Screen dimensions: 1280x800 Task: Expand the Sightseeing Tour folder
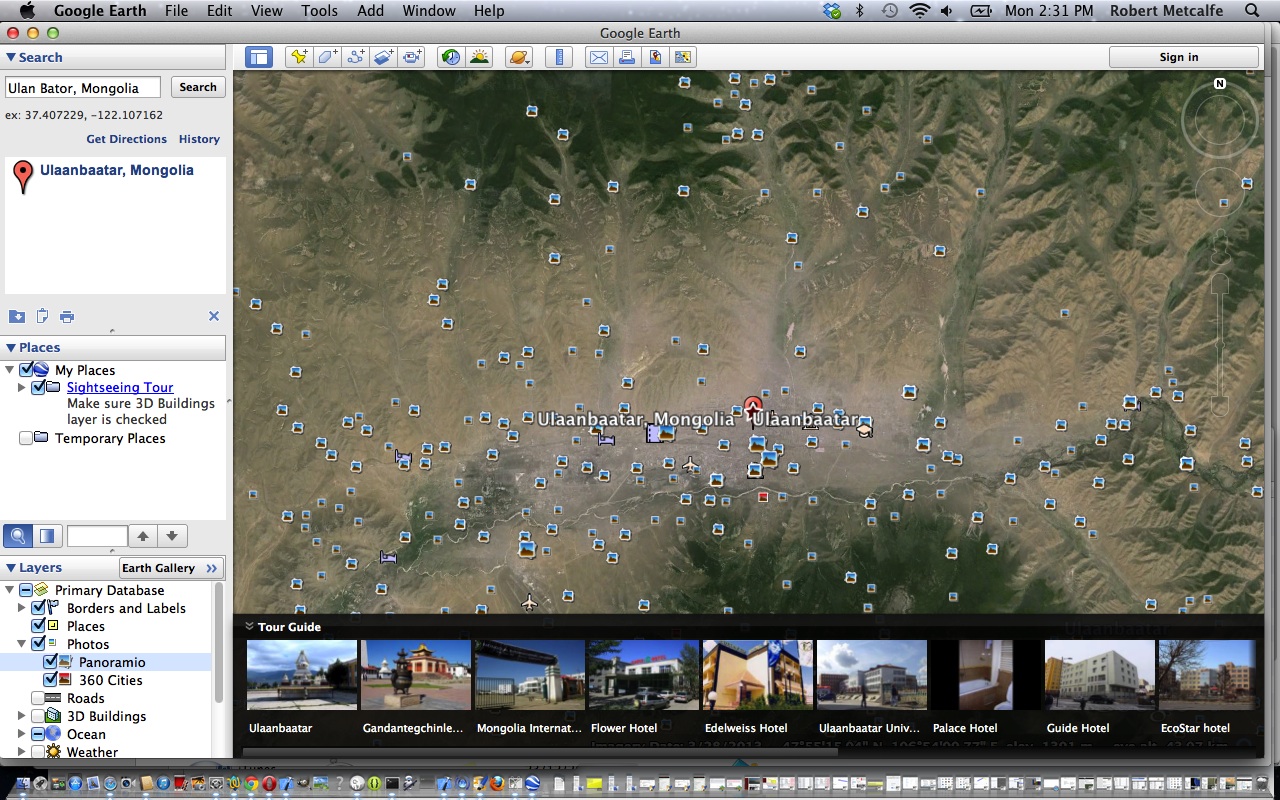[x=22, y=387]
